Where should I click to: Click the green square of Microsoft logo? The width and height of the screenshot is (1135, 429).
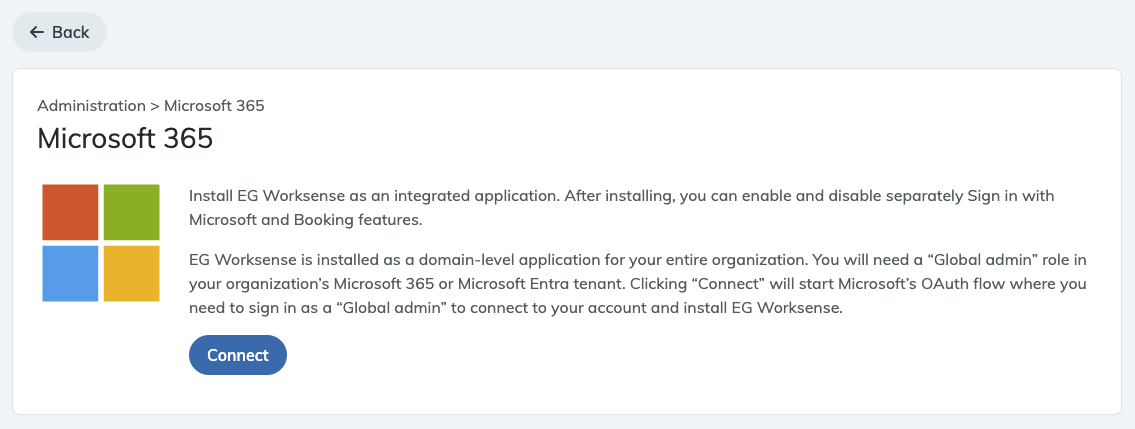[132, 212]
